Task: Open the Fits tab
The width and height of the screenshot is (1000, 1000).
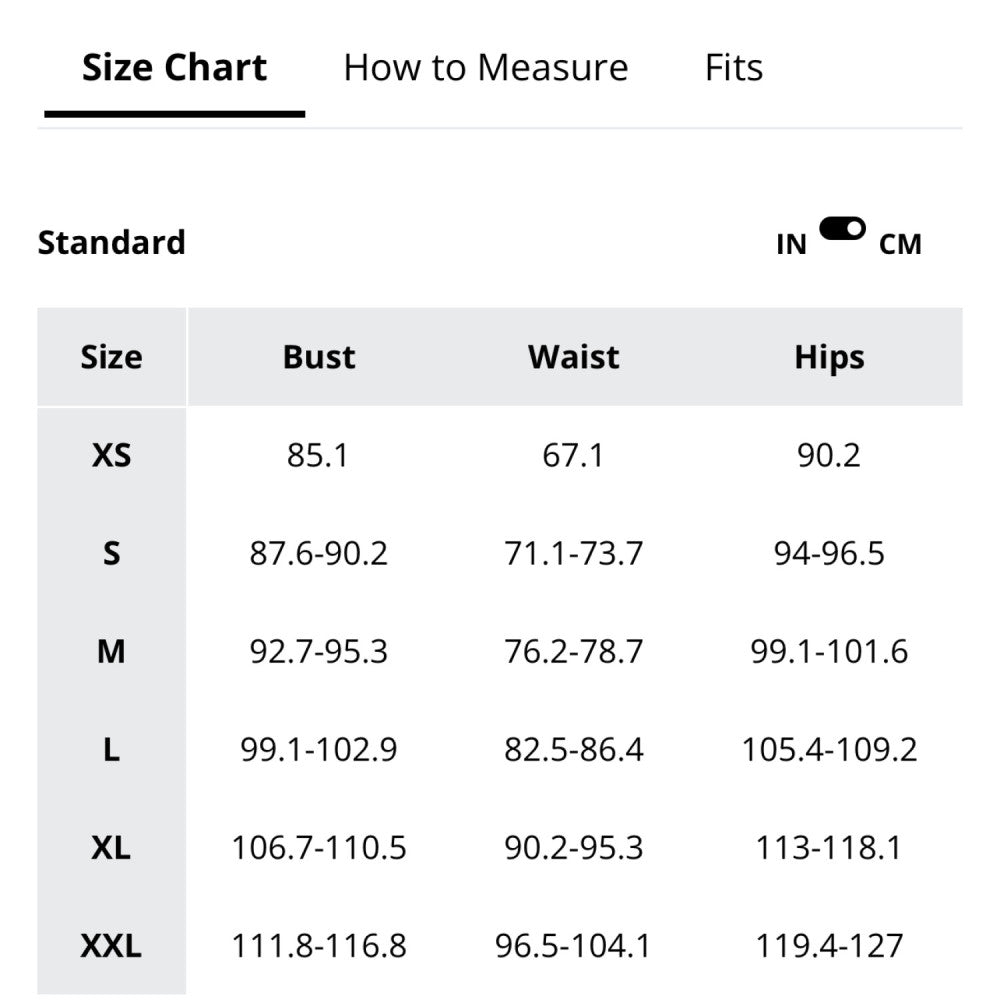Action: point(733,68)
